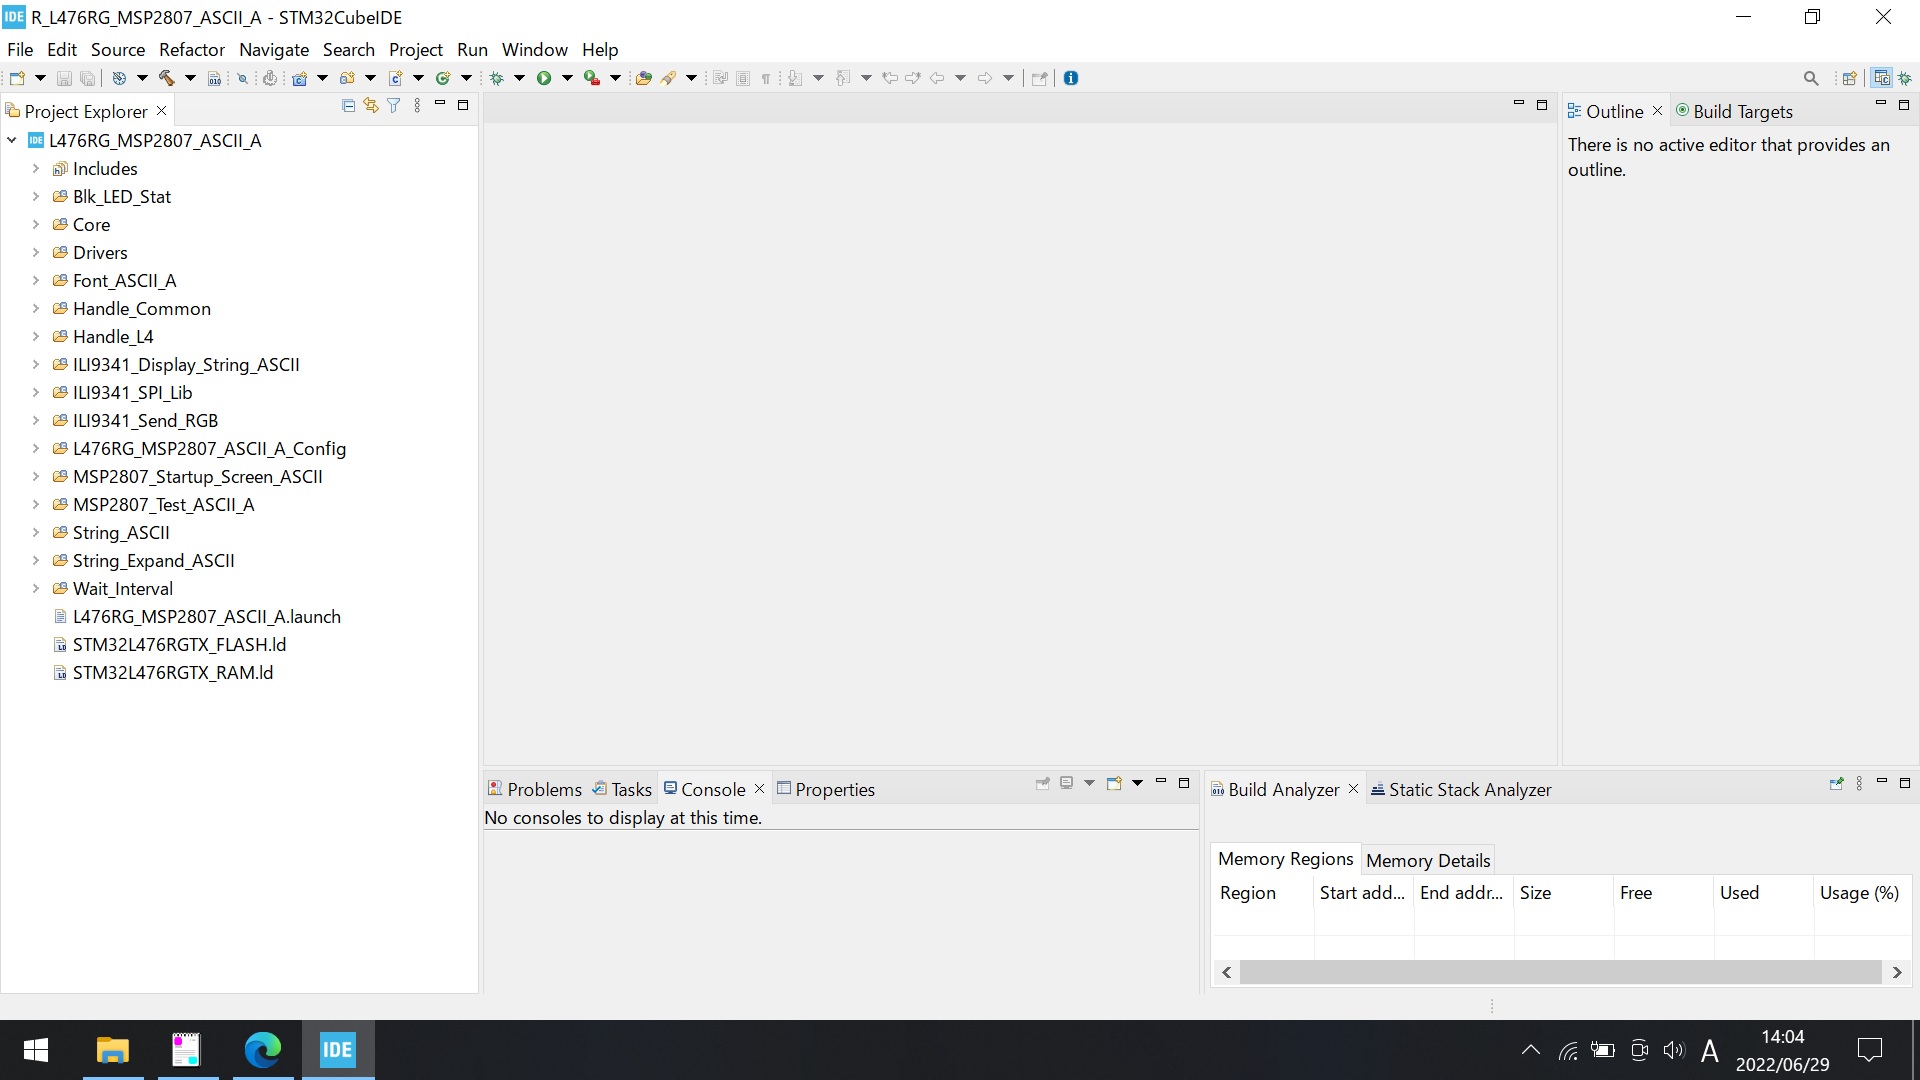
Task: Maximize the Build Analyzer panel
Action: click(1905, 782)
